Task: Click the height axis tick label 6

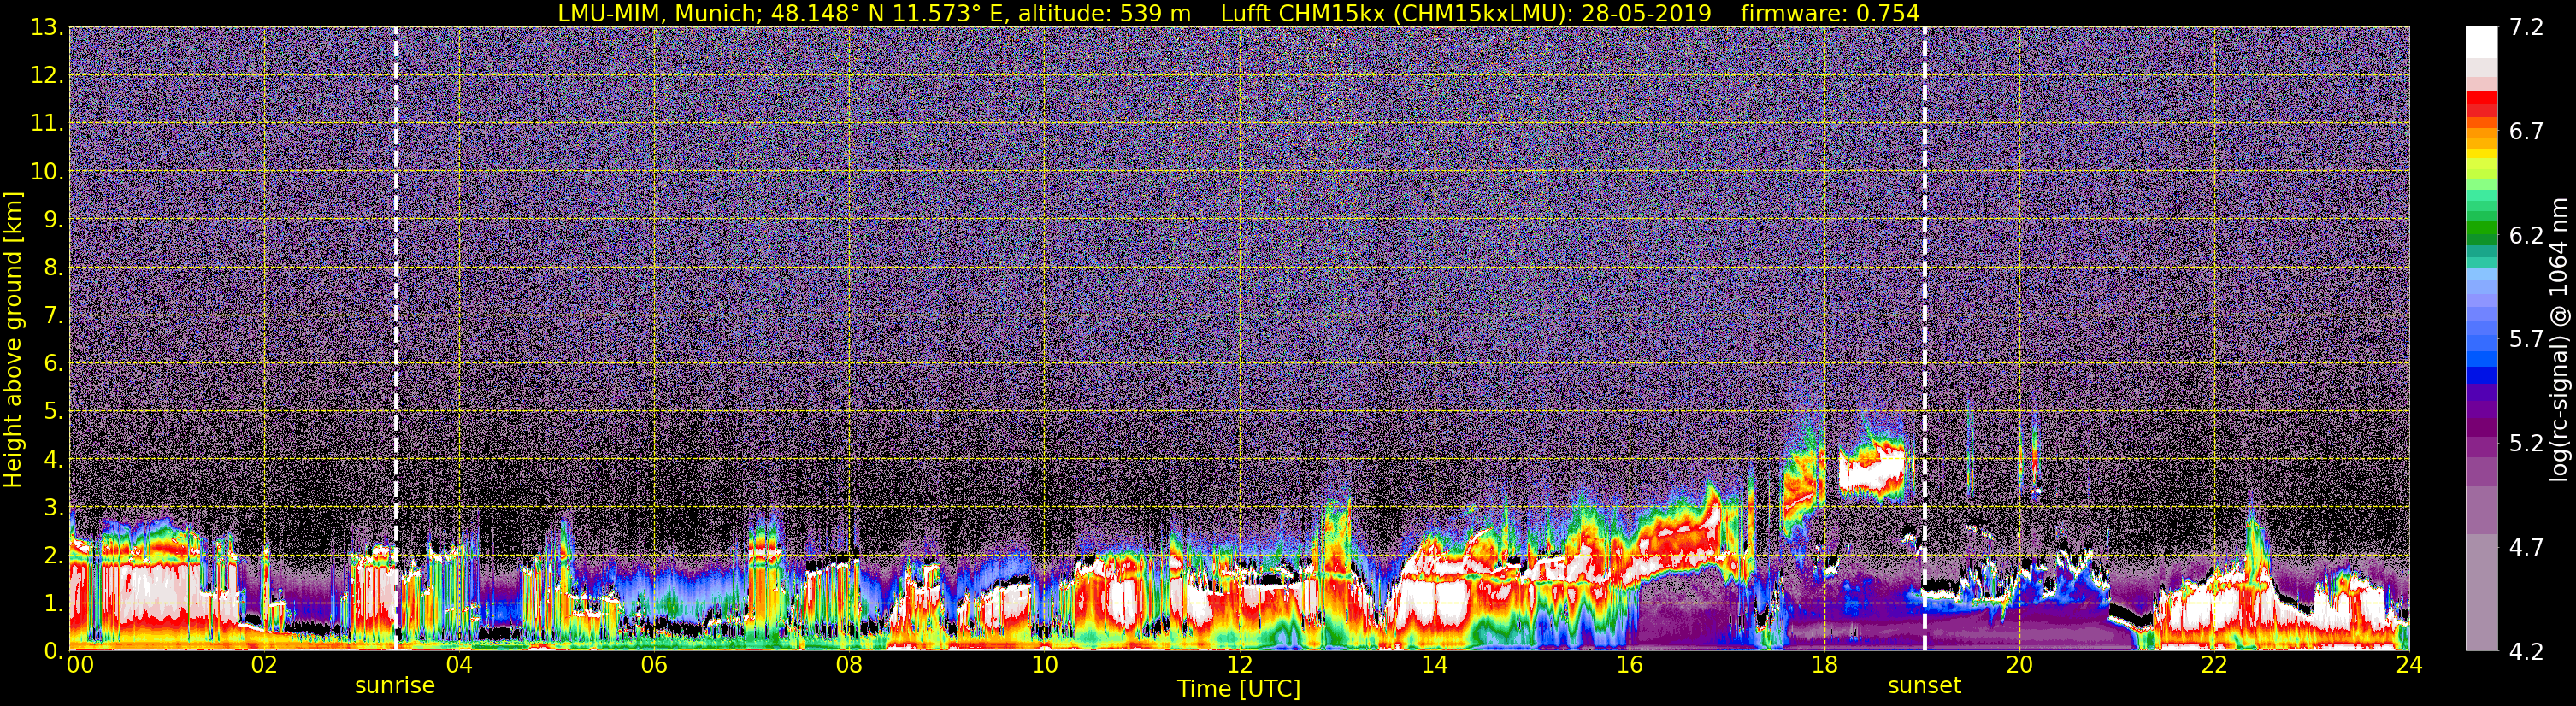Action: (x=52, y=364)
